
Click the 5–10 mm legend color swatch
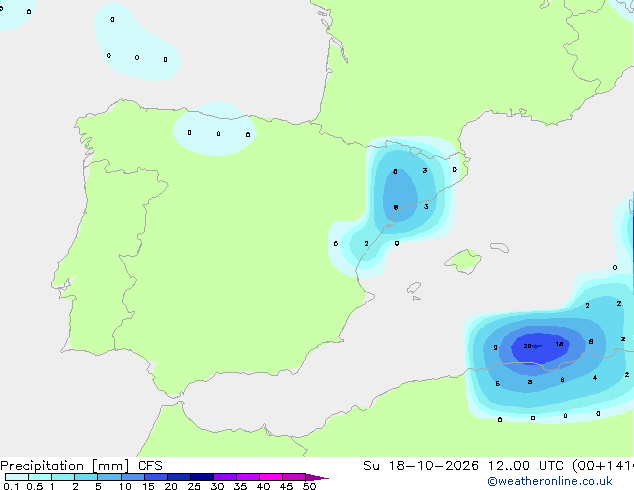(109, 477)
